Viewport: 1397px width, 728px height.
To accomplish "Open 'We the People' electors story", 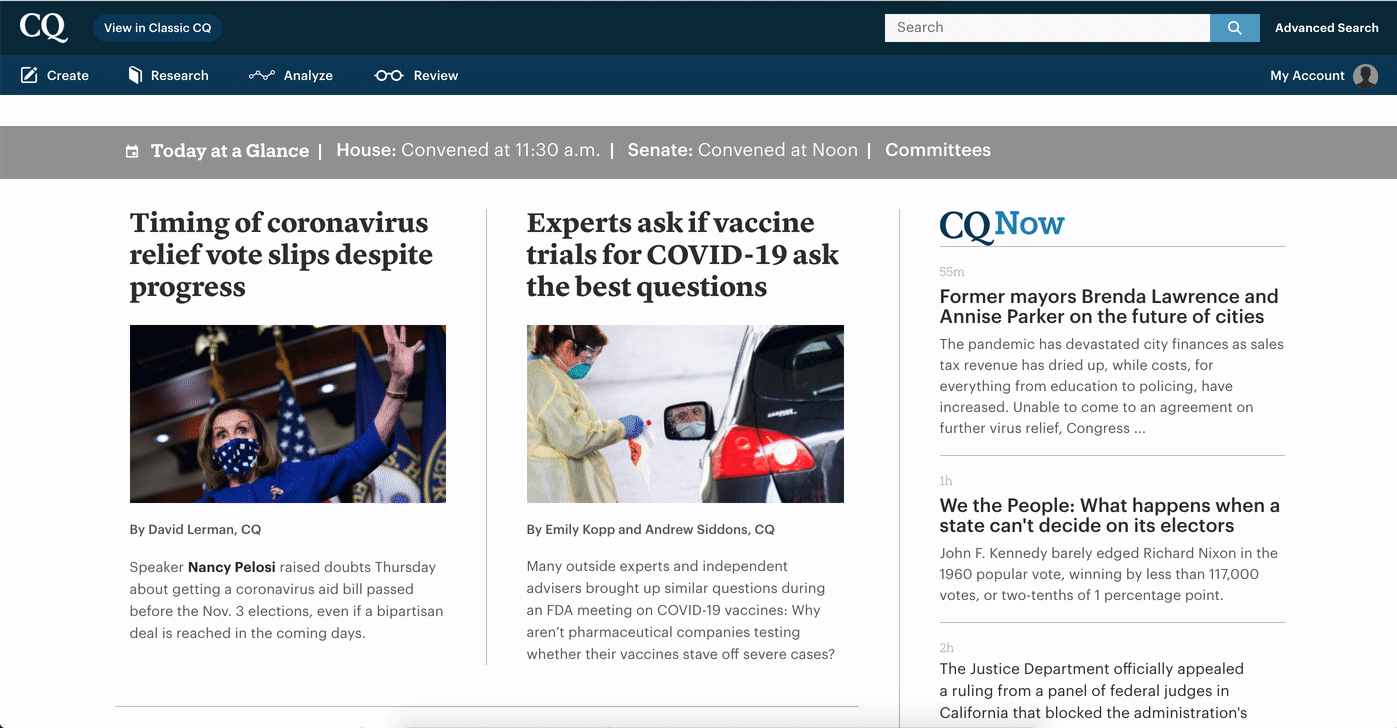I will (x=1109, y=515).
